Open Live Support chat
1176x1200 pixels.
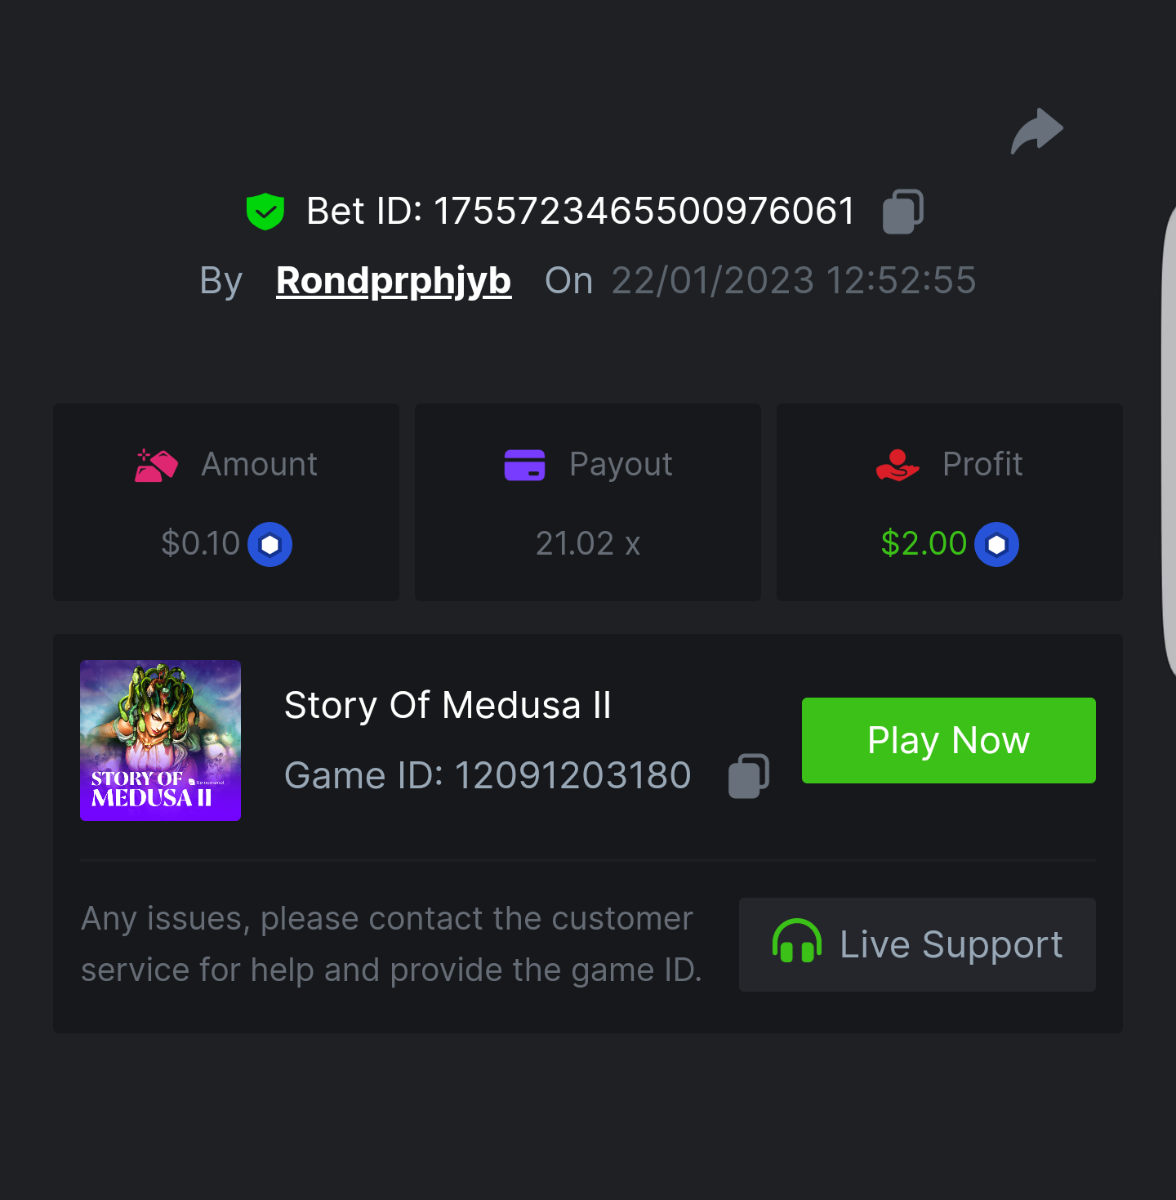pos(917,945)
